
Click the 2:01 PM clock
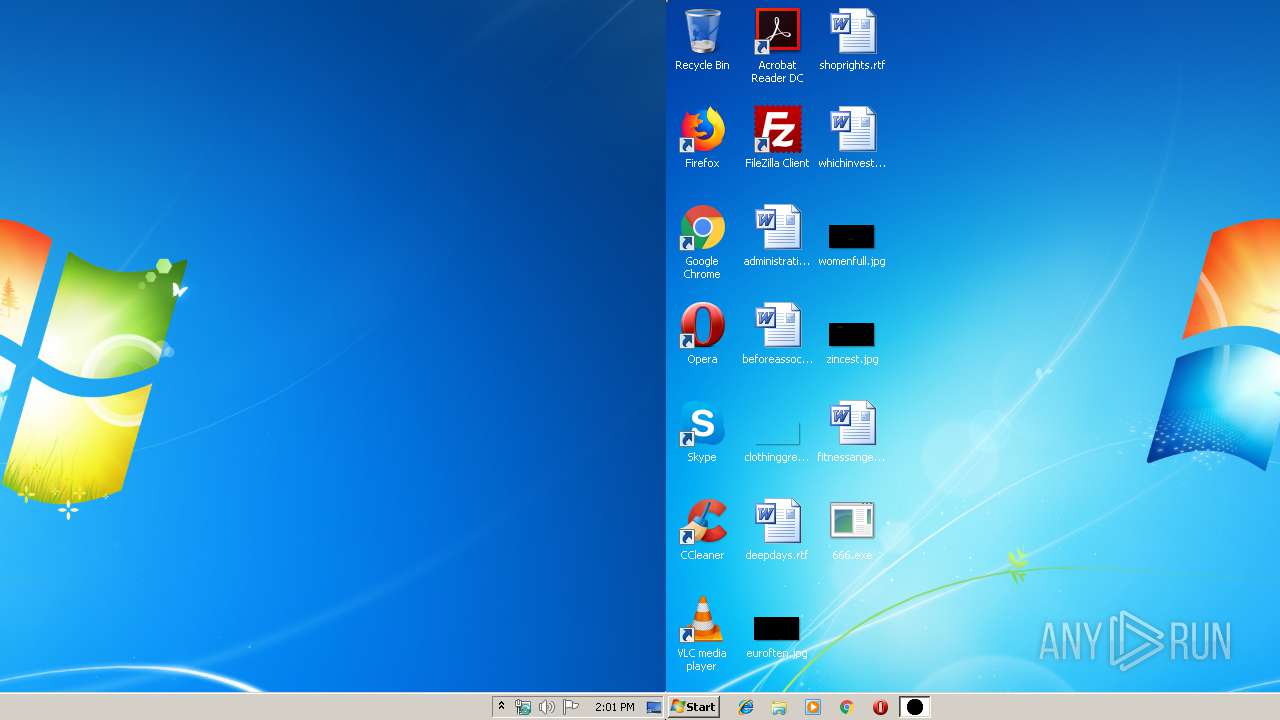[x=614, y=707]
